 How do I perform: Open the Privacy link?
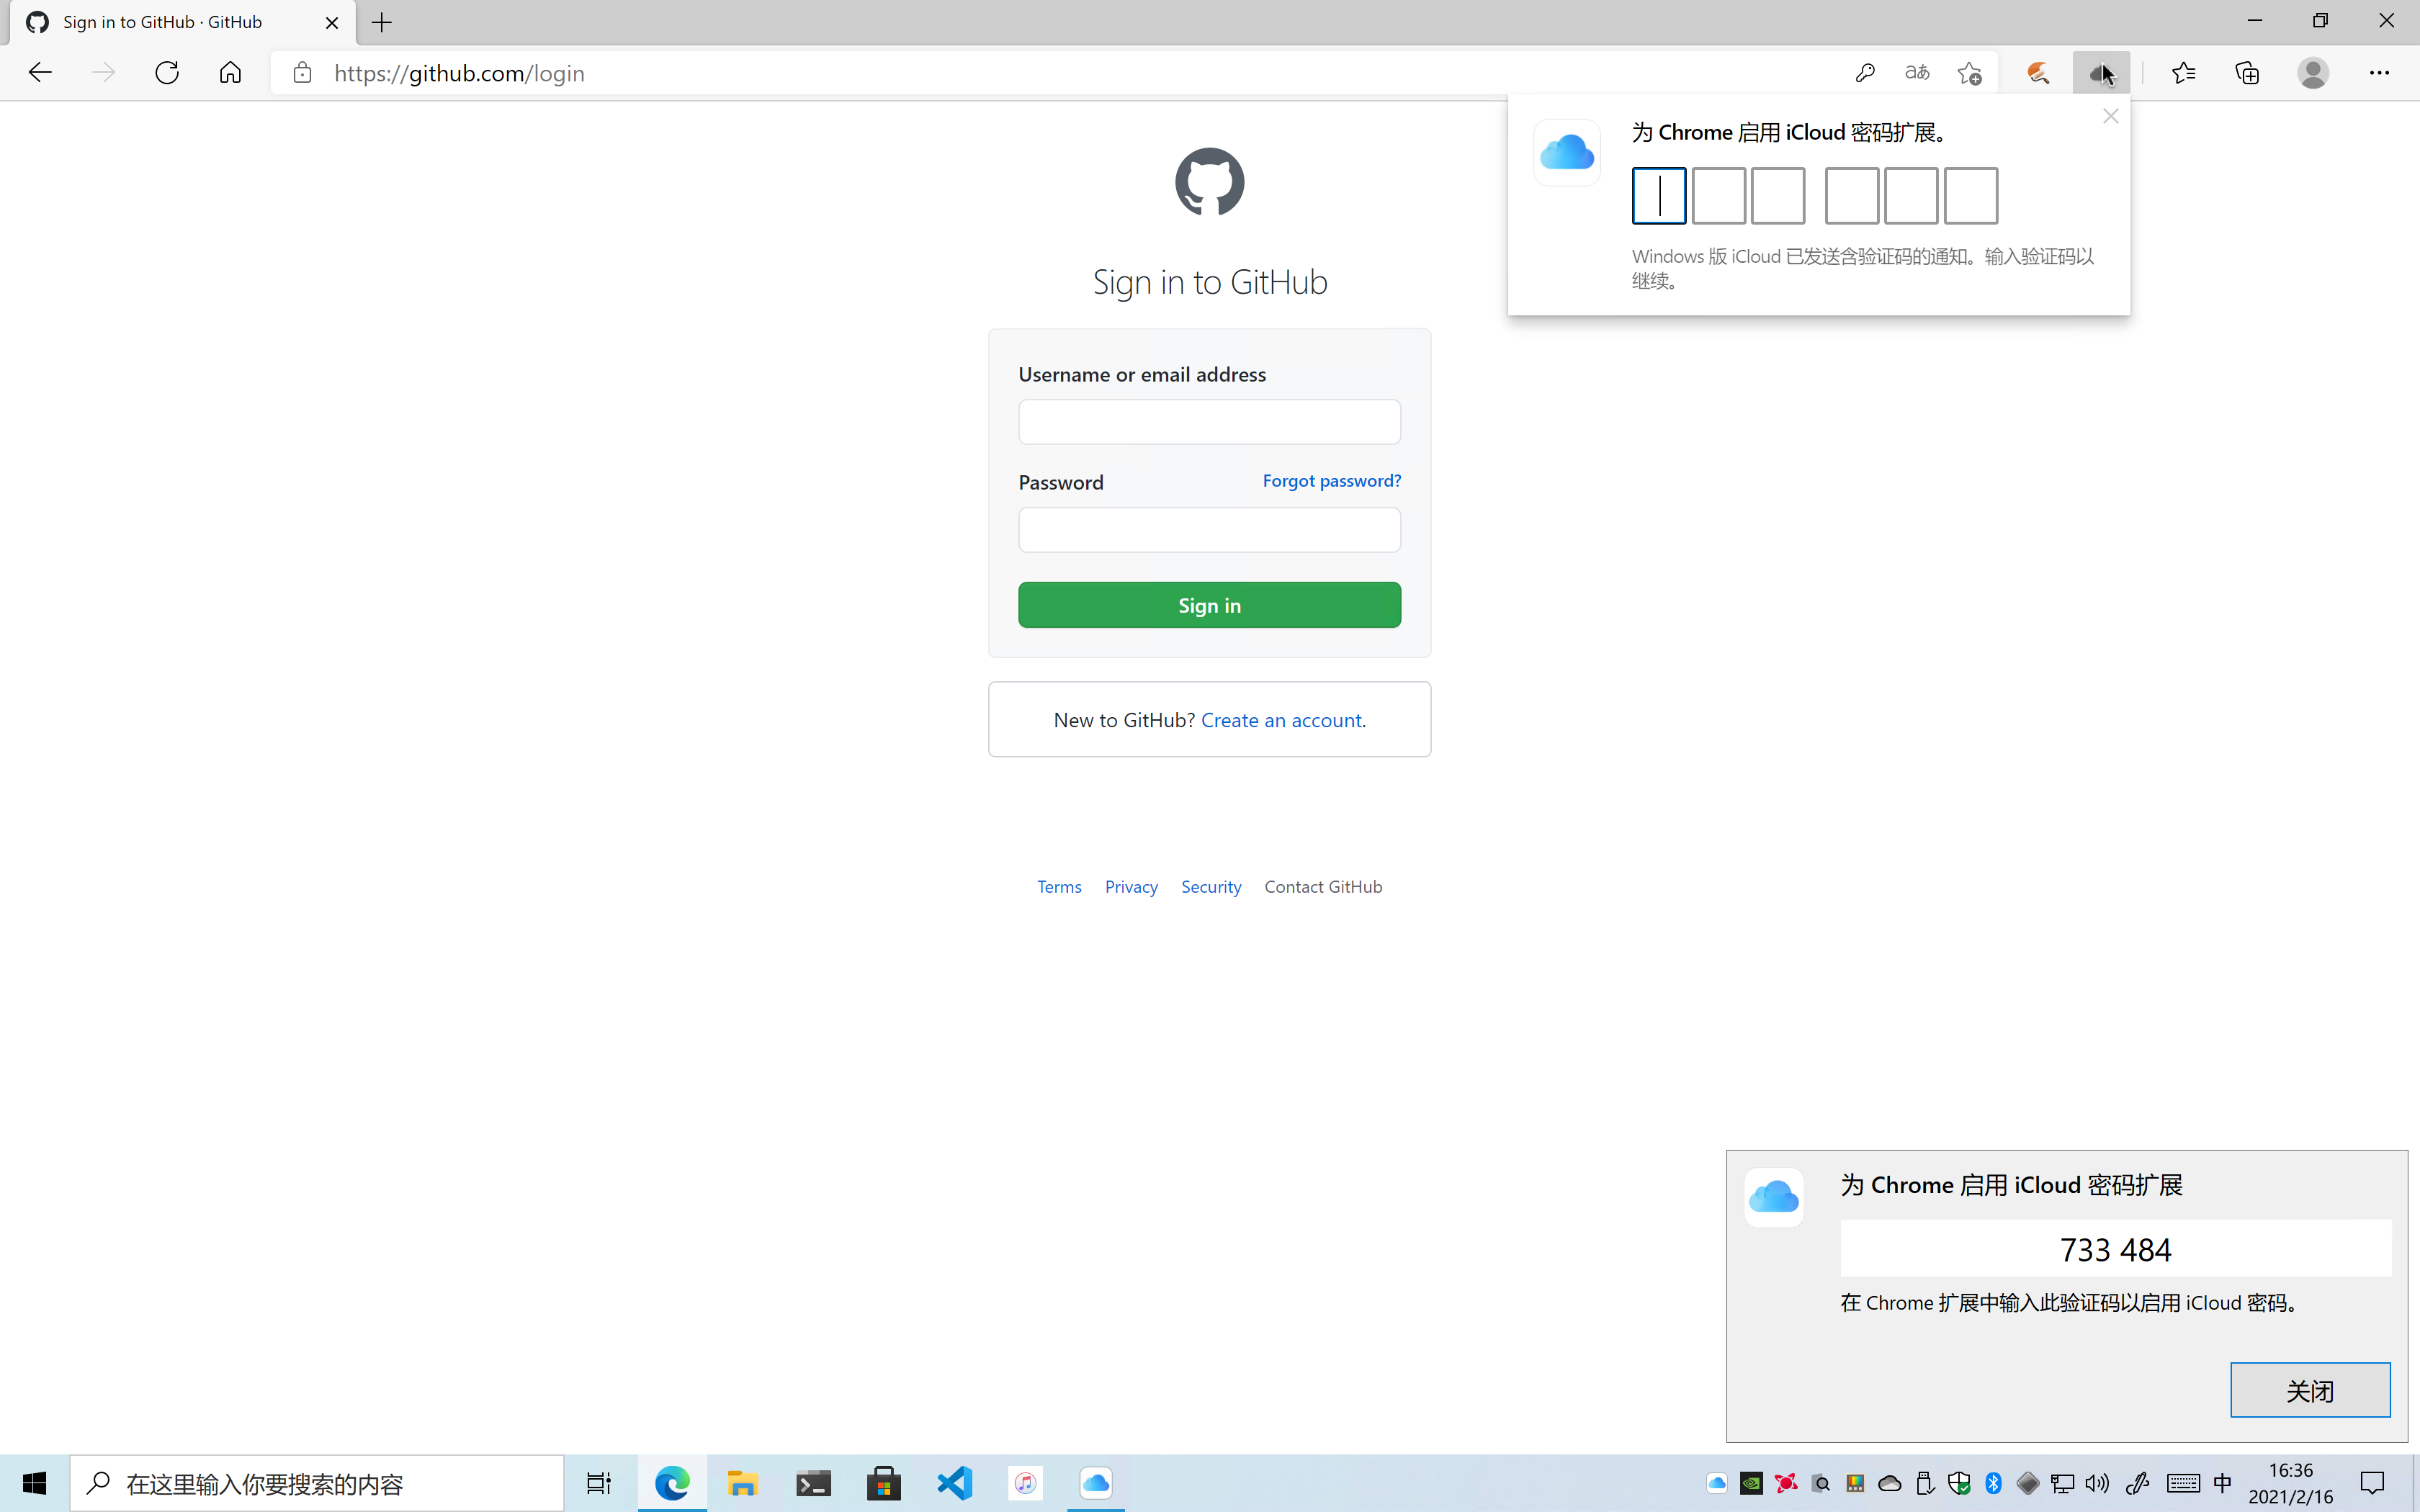(x=1131, y=887)
